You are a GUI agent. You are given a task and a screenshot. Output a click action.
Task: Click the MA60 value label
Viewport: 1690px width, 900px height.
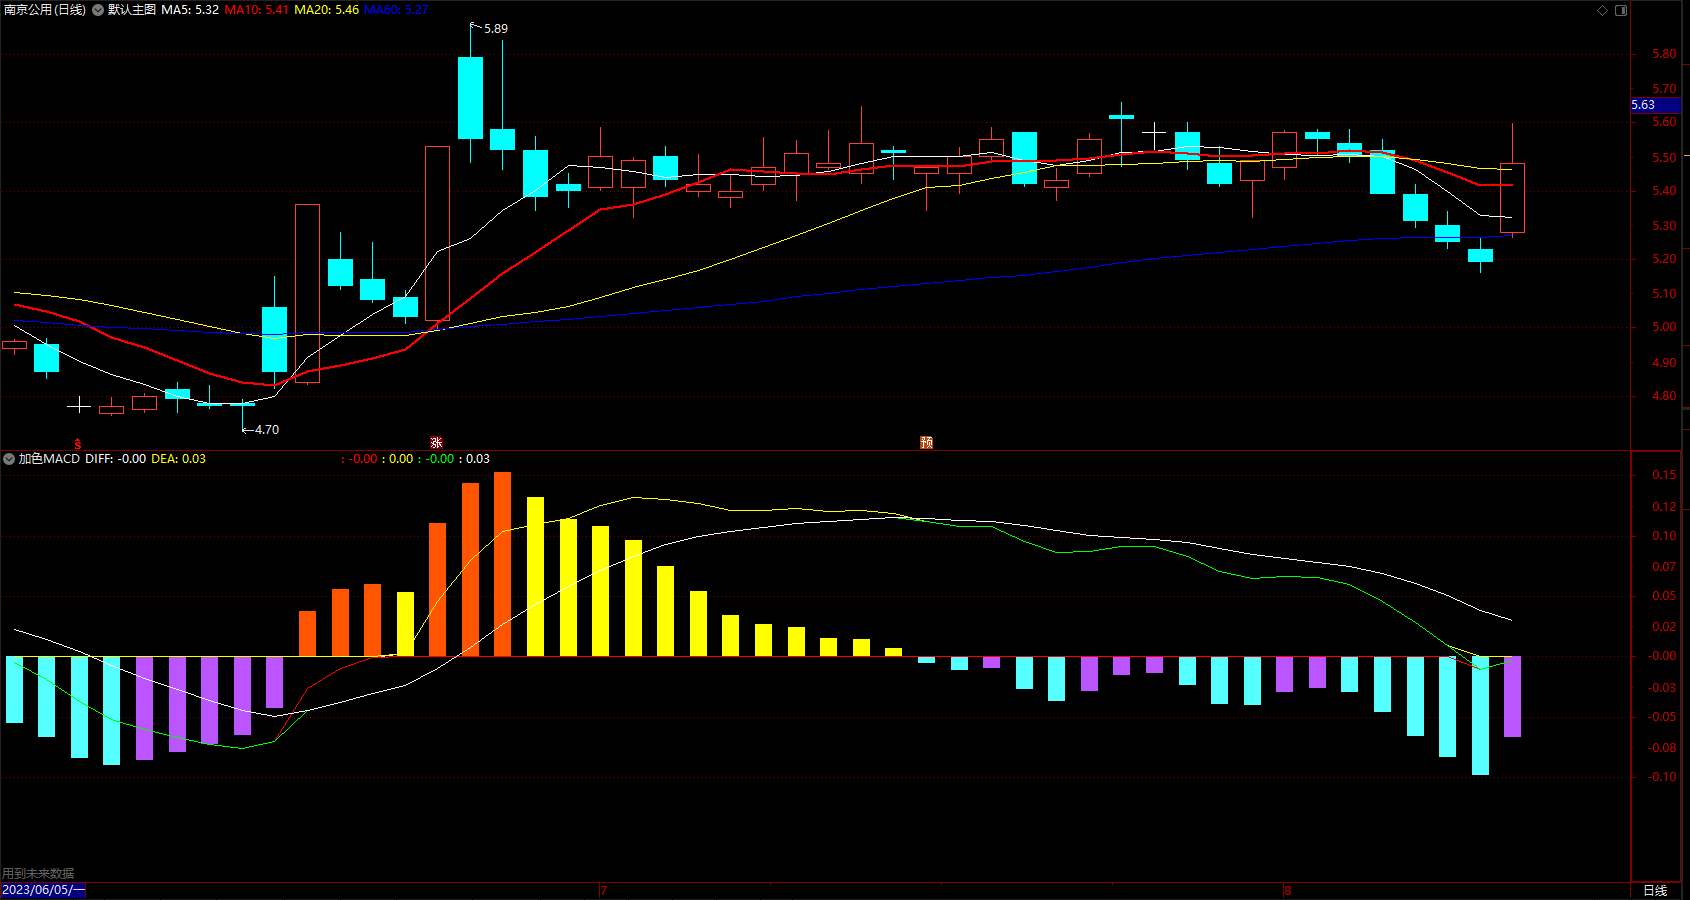[x=396, y=10]
